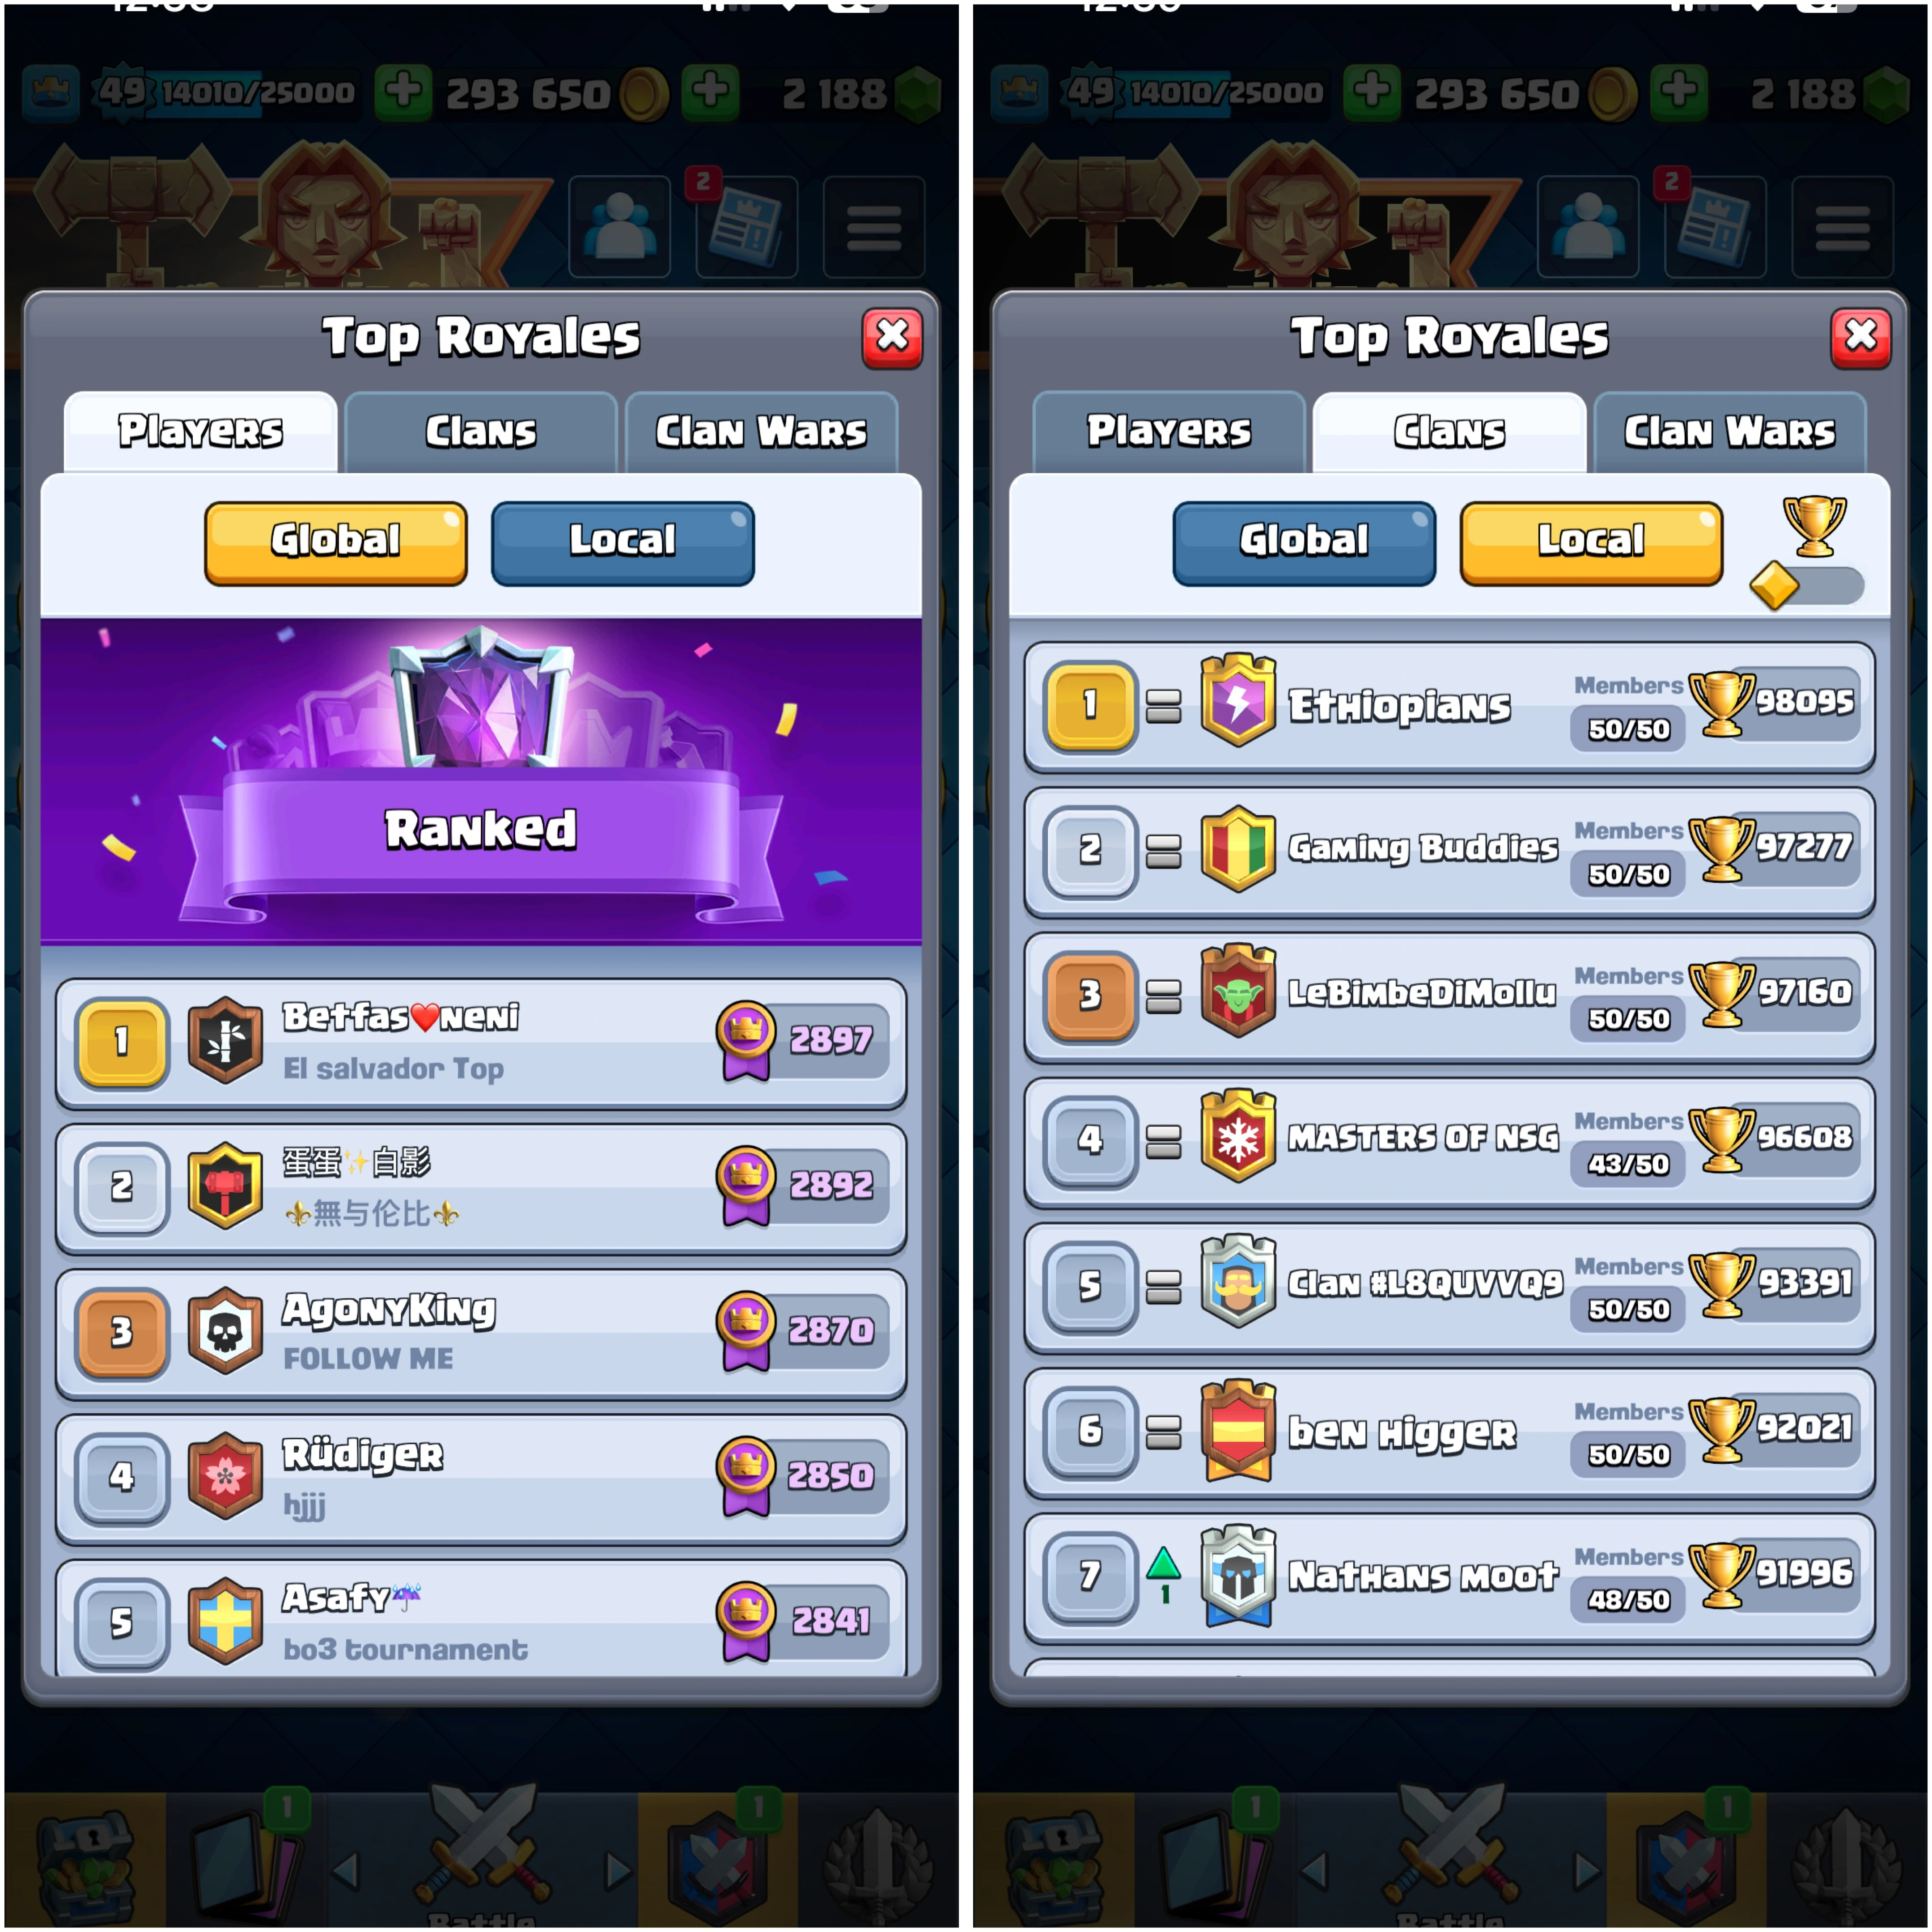Select Local filter in Players panel
This screenshot has width=1932, height=1932.
[622, 542]
